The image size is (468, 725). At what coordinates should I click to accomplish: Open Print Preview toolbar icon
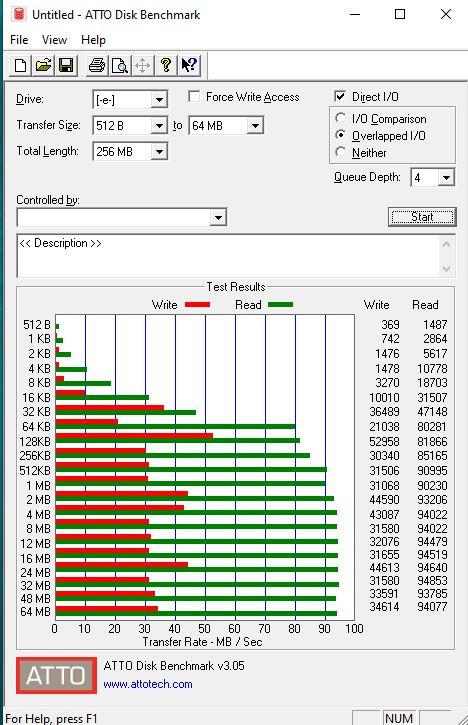click(x=120, y=66)
